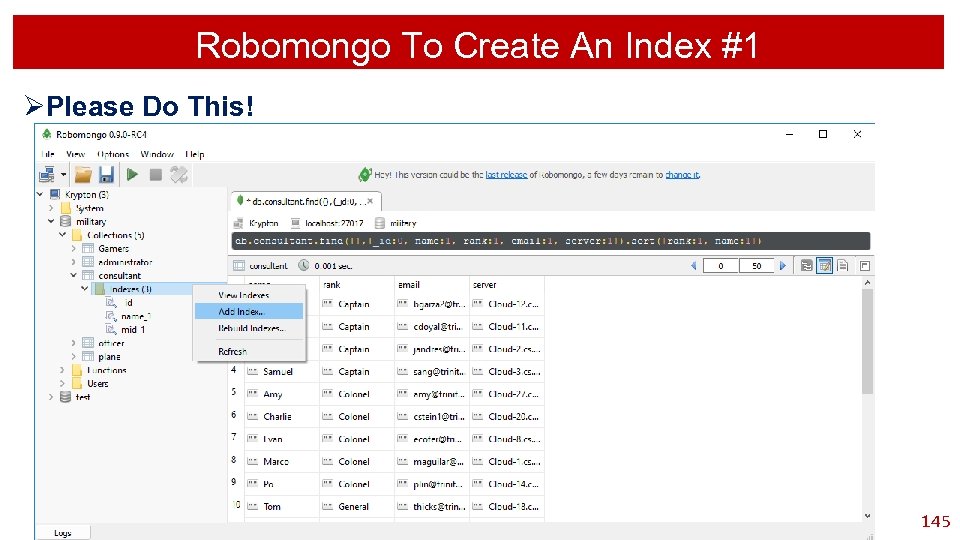This screenshot has width=960, height=540.
Task: Open the View menu
Action: click(75, 154)
